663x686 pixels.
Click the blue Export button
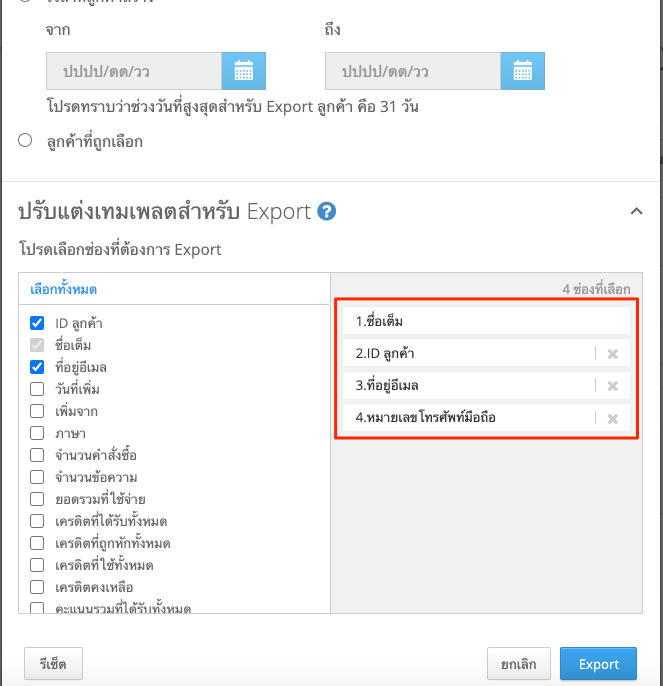point(598,664)
